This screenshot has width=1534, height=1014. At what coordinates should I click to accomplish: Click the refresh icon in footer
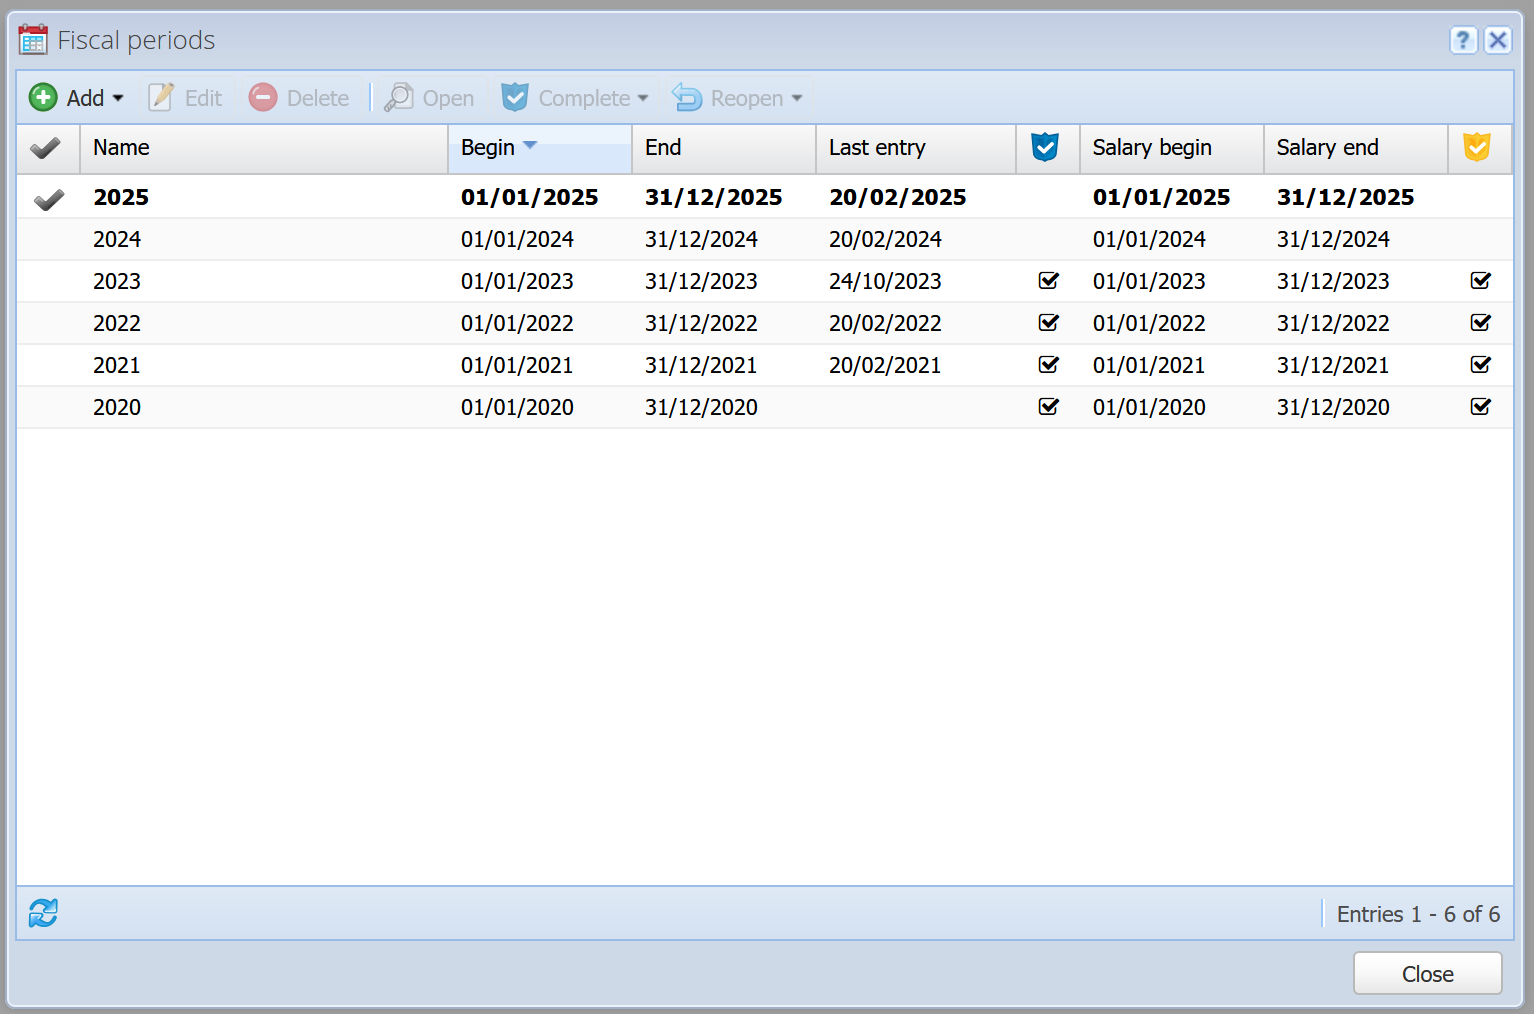click(x=43, y=913)
